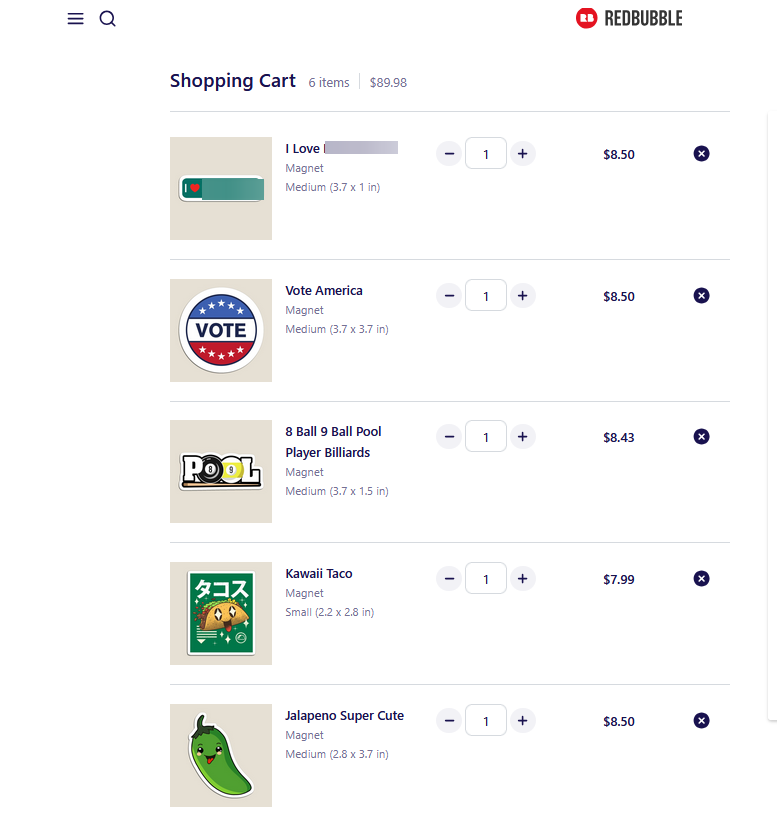Edit Kawaii Taco quantity field
777x820 pixels.
[x=486, y=579]
